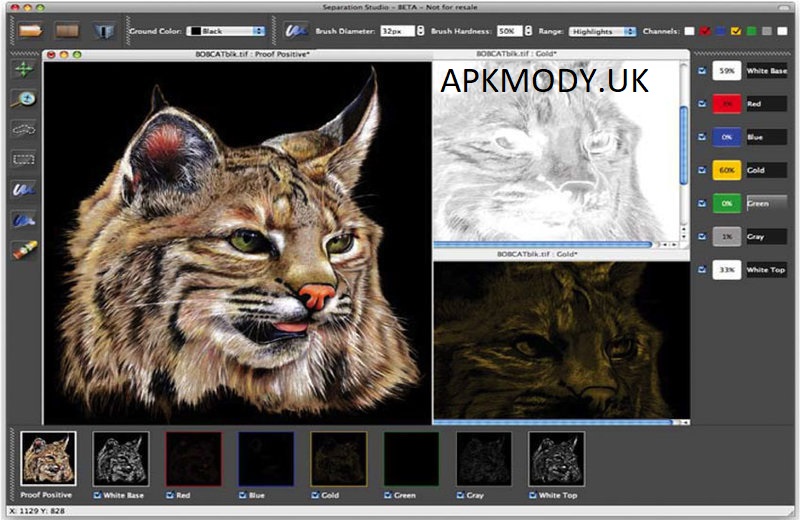
Task: Click the Blue 0% color swatch
Action: pos(727,137)
